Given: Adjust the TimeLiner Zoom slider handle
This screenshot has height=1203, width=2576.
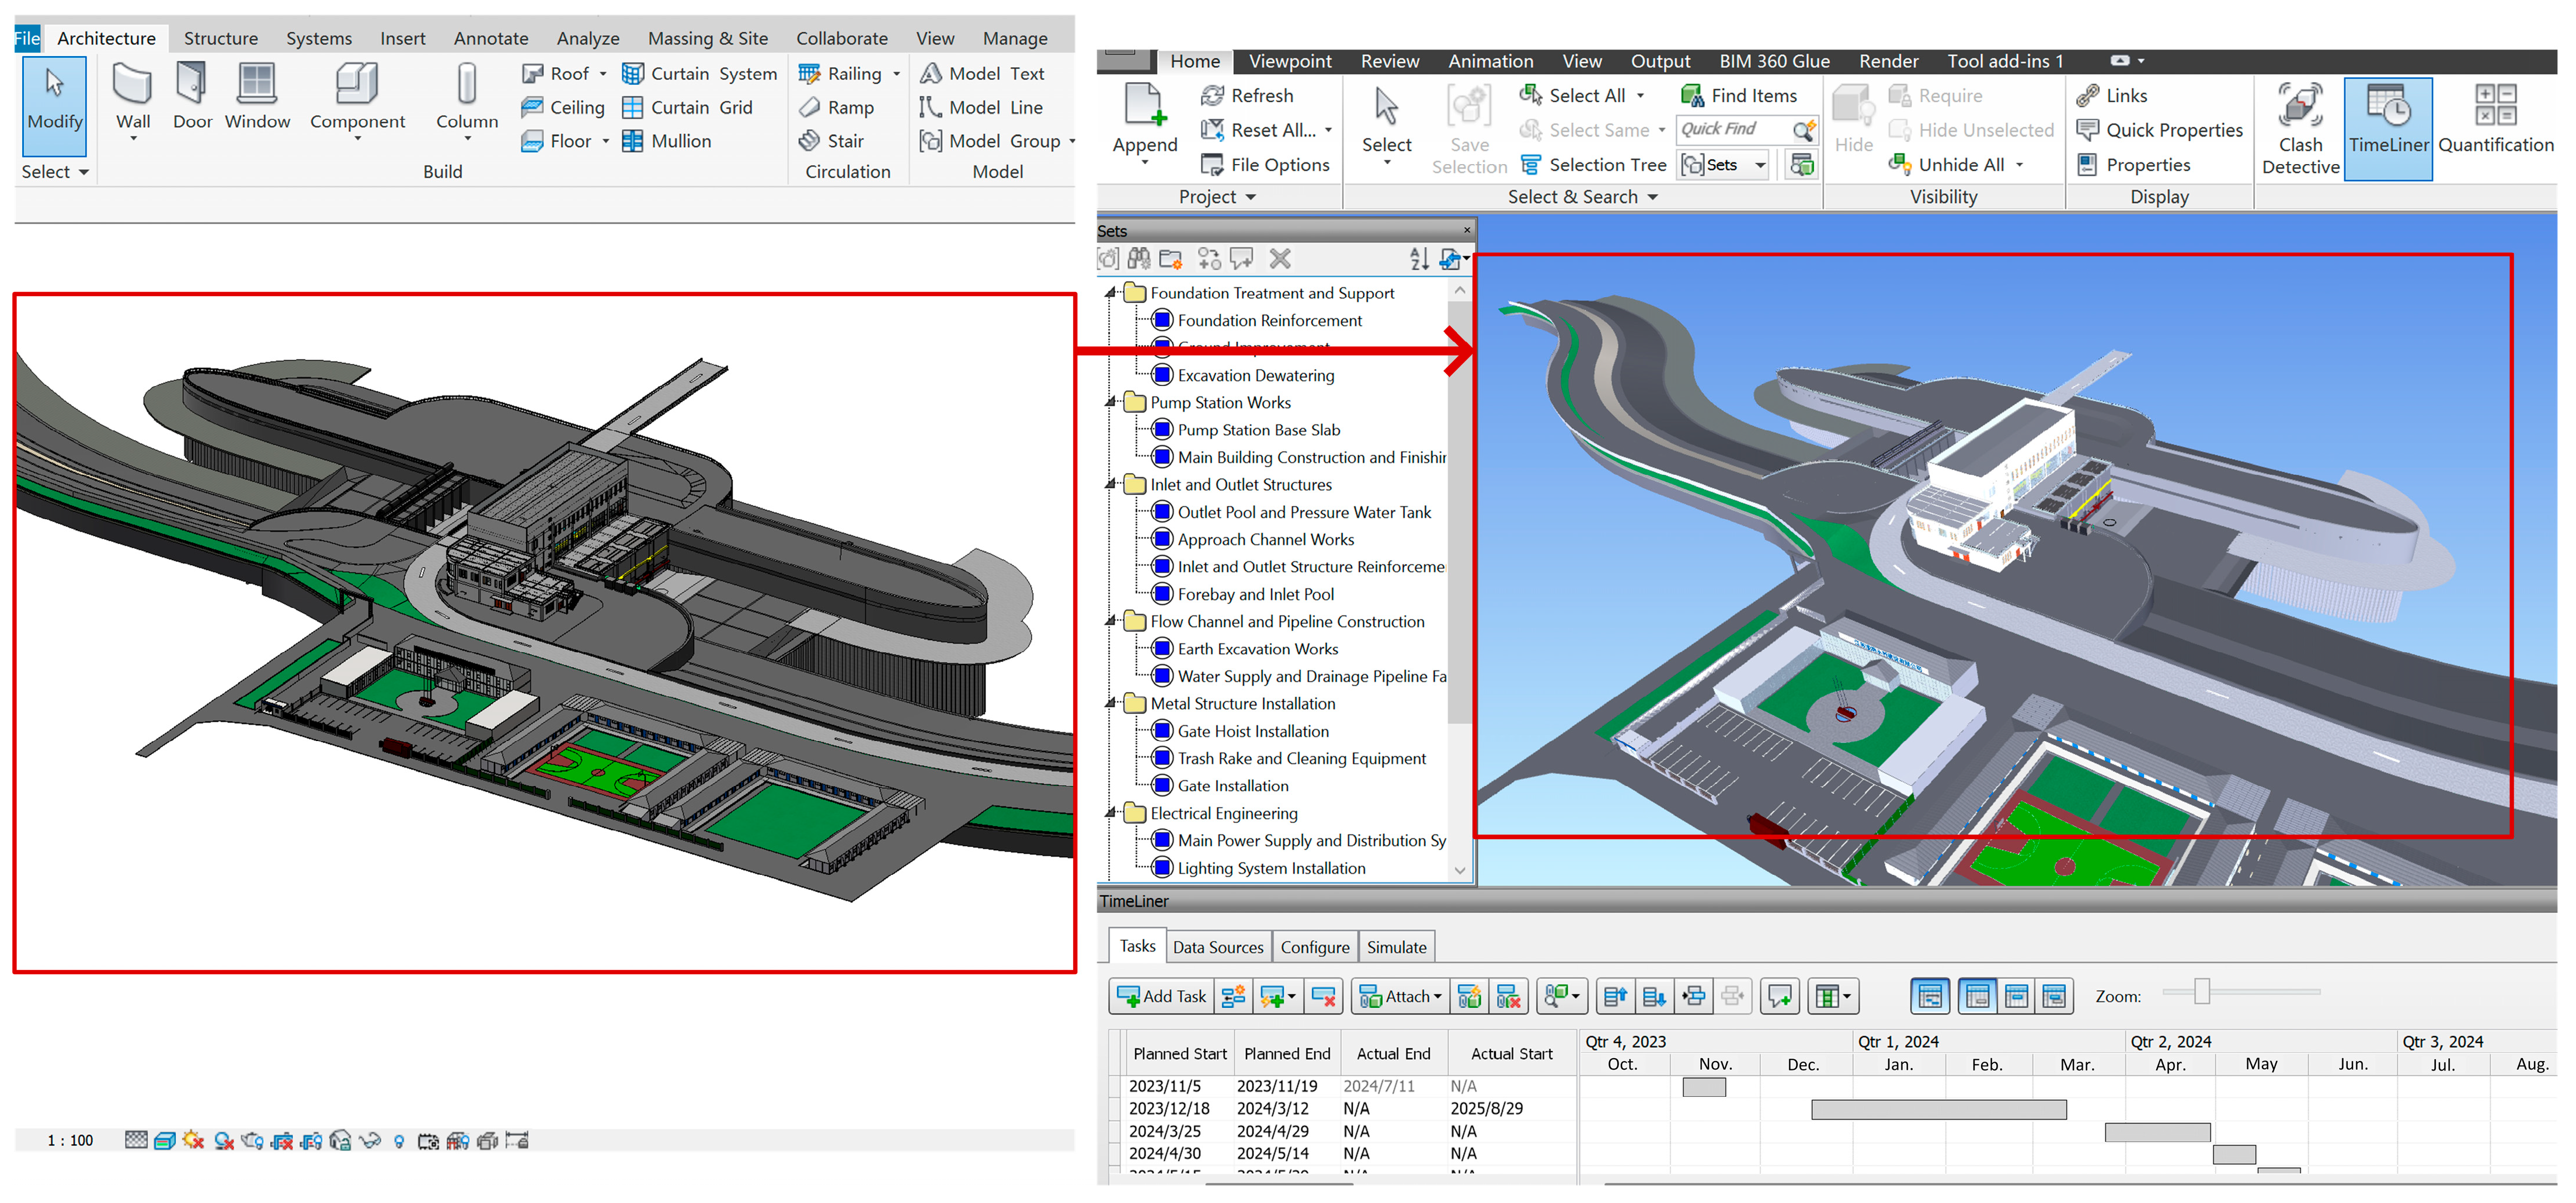Looking at the screenshot, I should [2201, 991].
